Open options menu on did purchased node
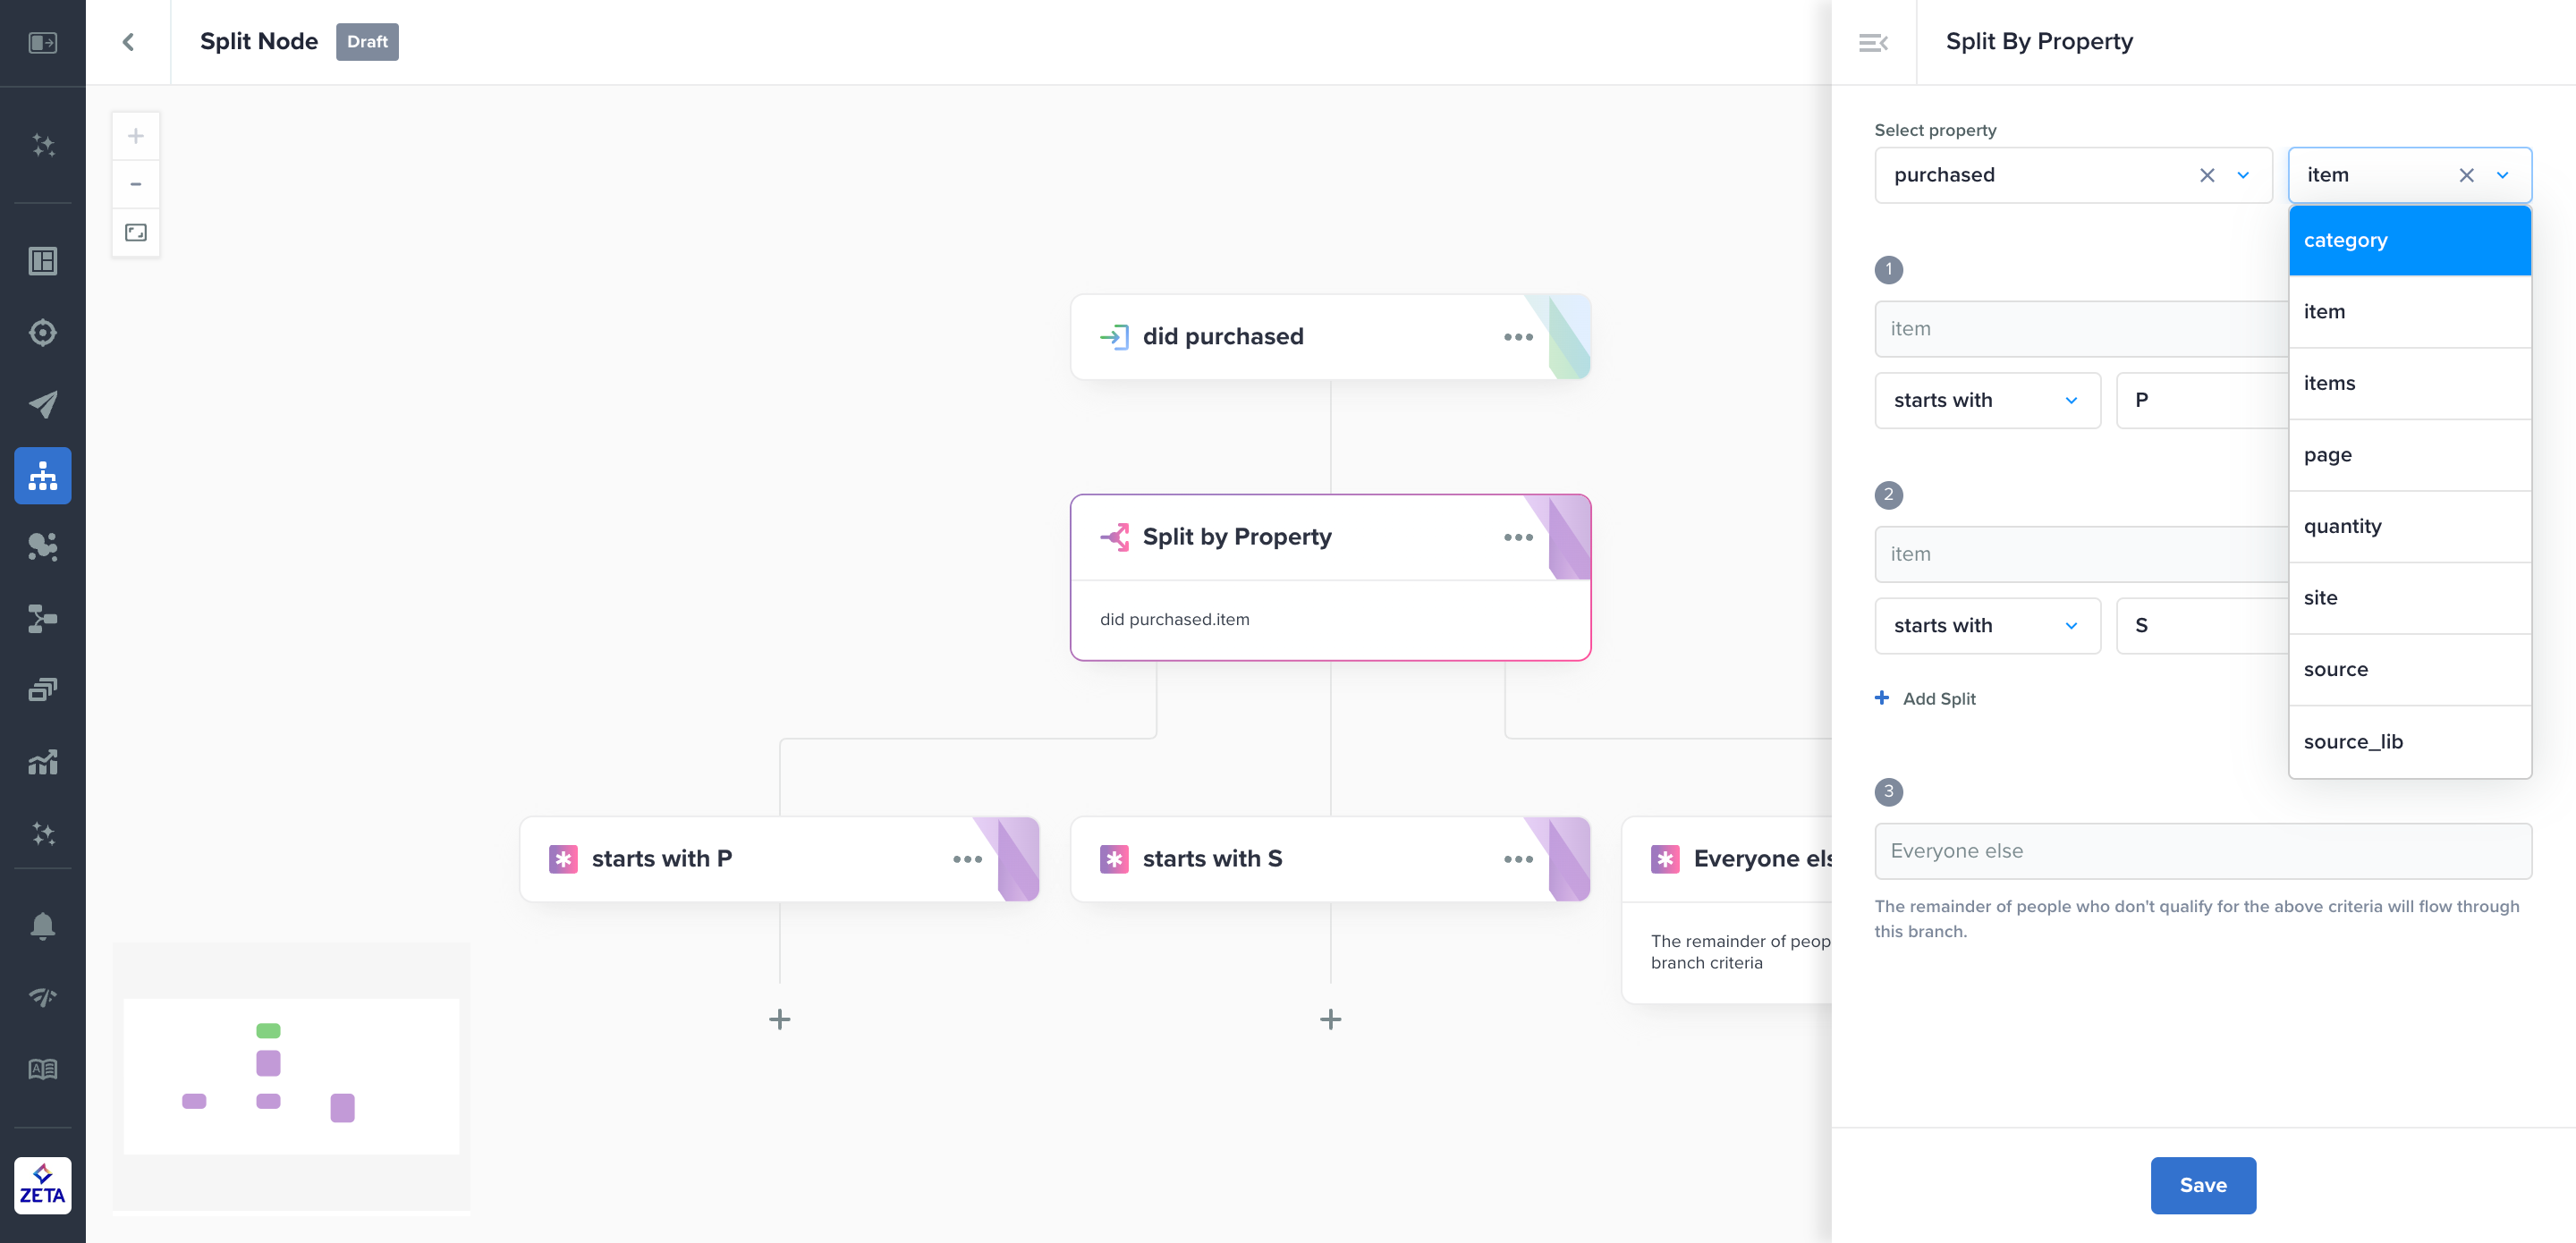The width and height of the screenshot is (2576, 1243). [x=1518, y=337]
